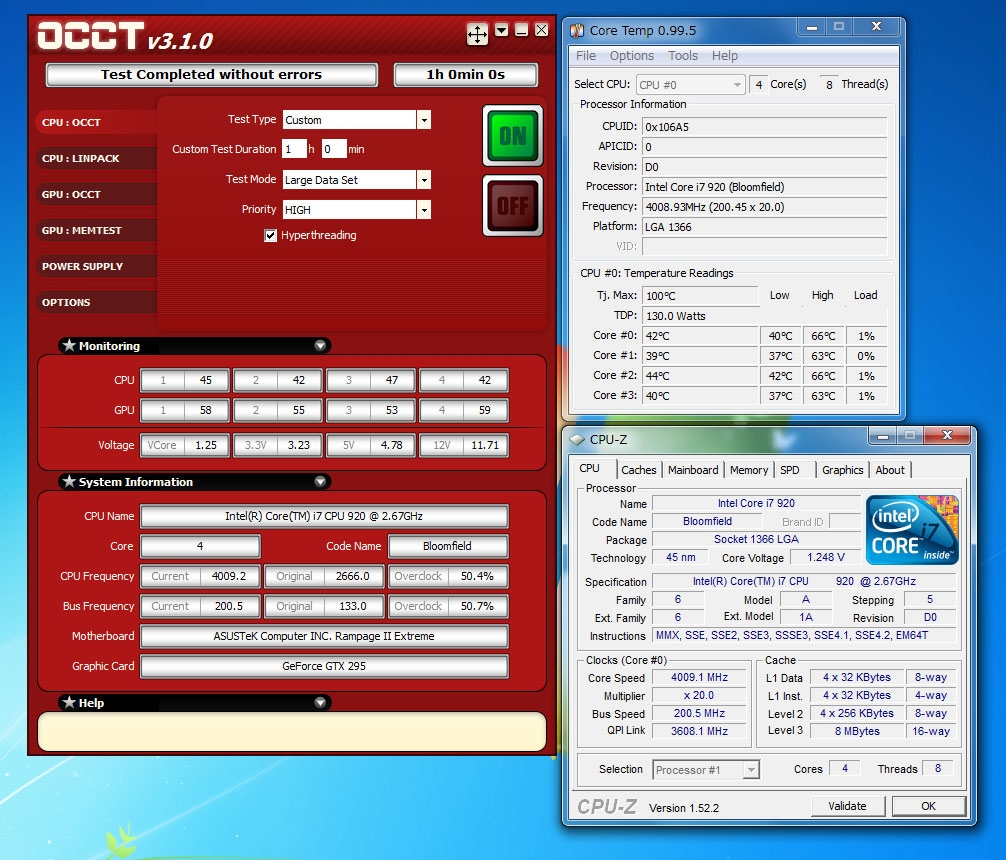Image resolution: width=1006 pixels, height=860 pixels.
Task: Click the Custom Test Duration minutes field
Action: (x=334, y=149)
